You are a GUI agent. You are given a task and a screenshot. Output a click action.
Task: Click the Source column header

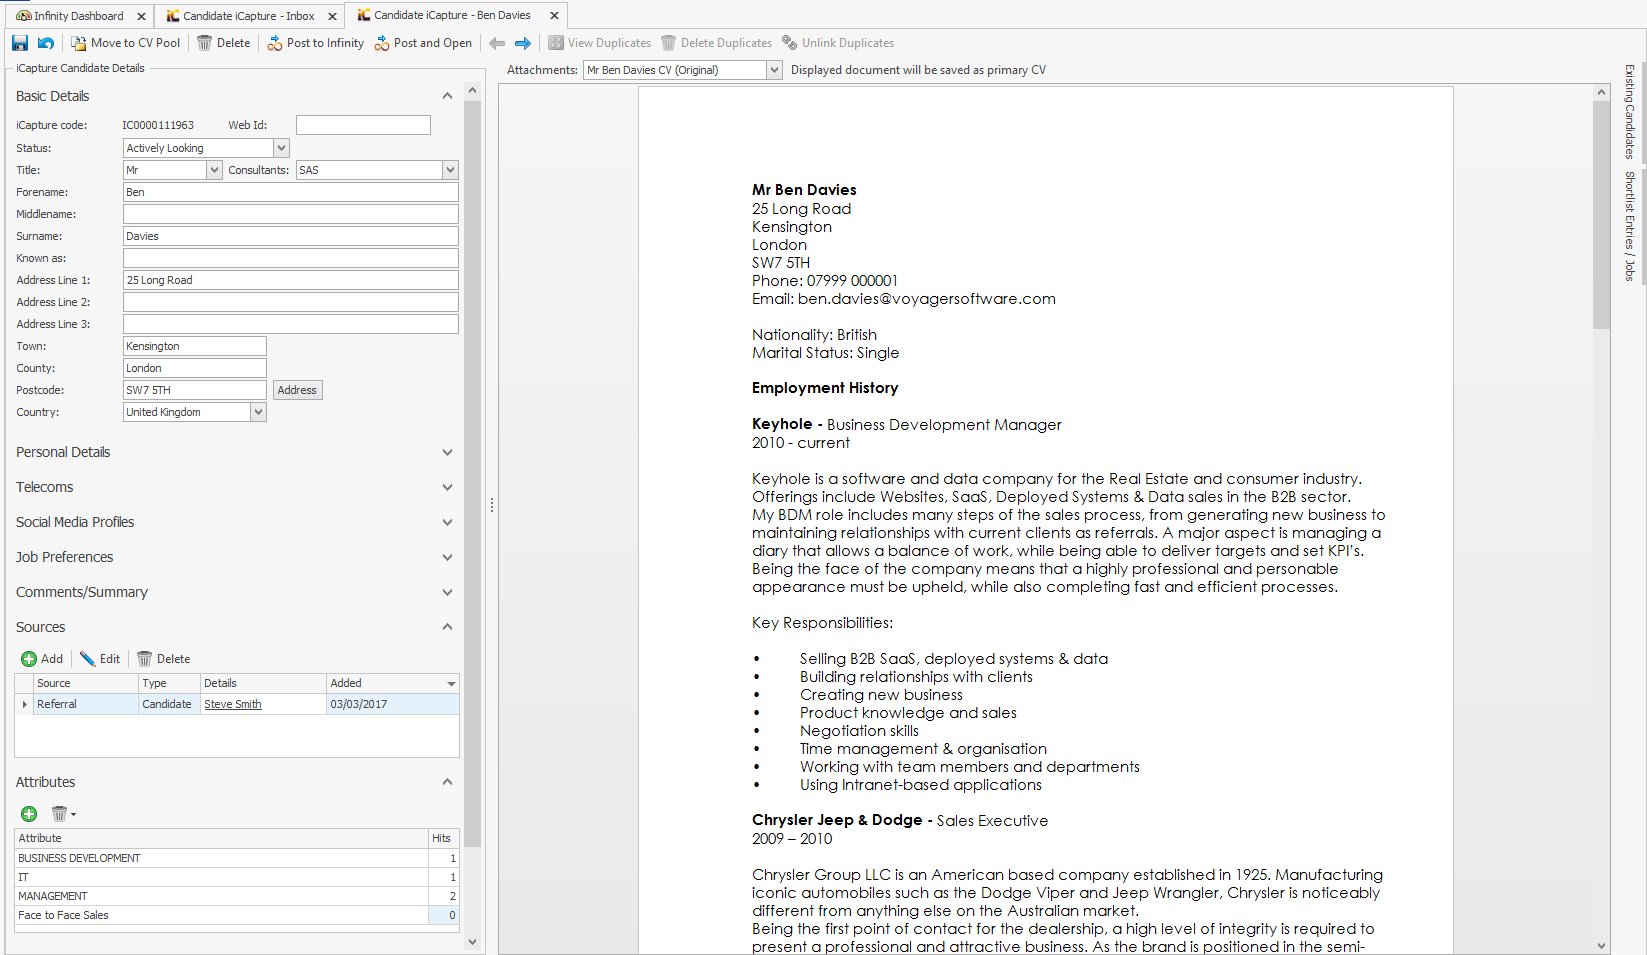(x=86, y=683)
